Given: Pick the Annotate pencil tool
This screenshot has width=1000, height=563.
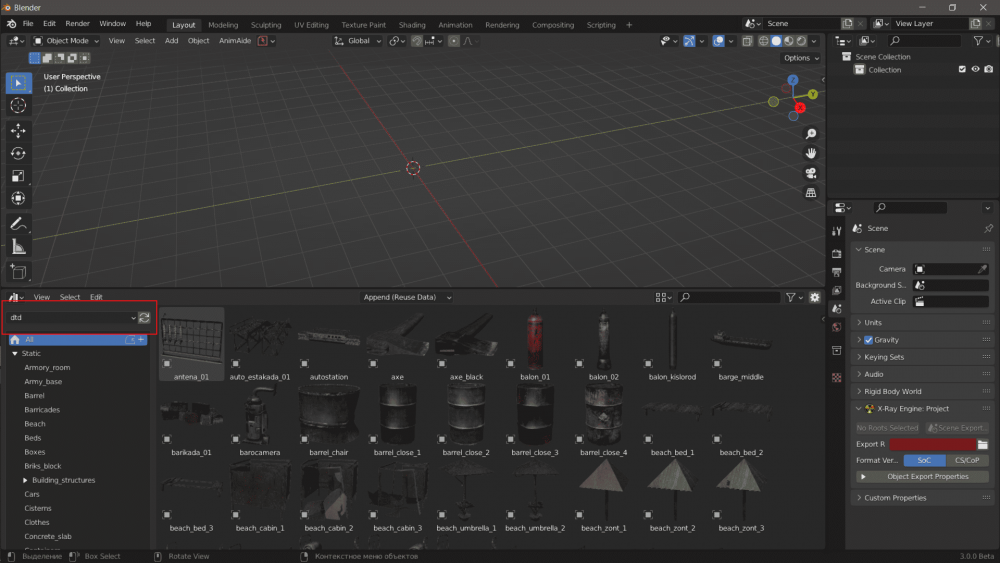Looking at the screenshot, I should (x=18, y=224).
